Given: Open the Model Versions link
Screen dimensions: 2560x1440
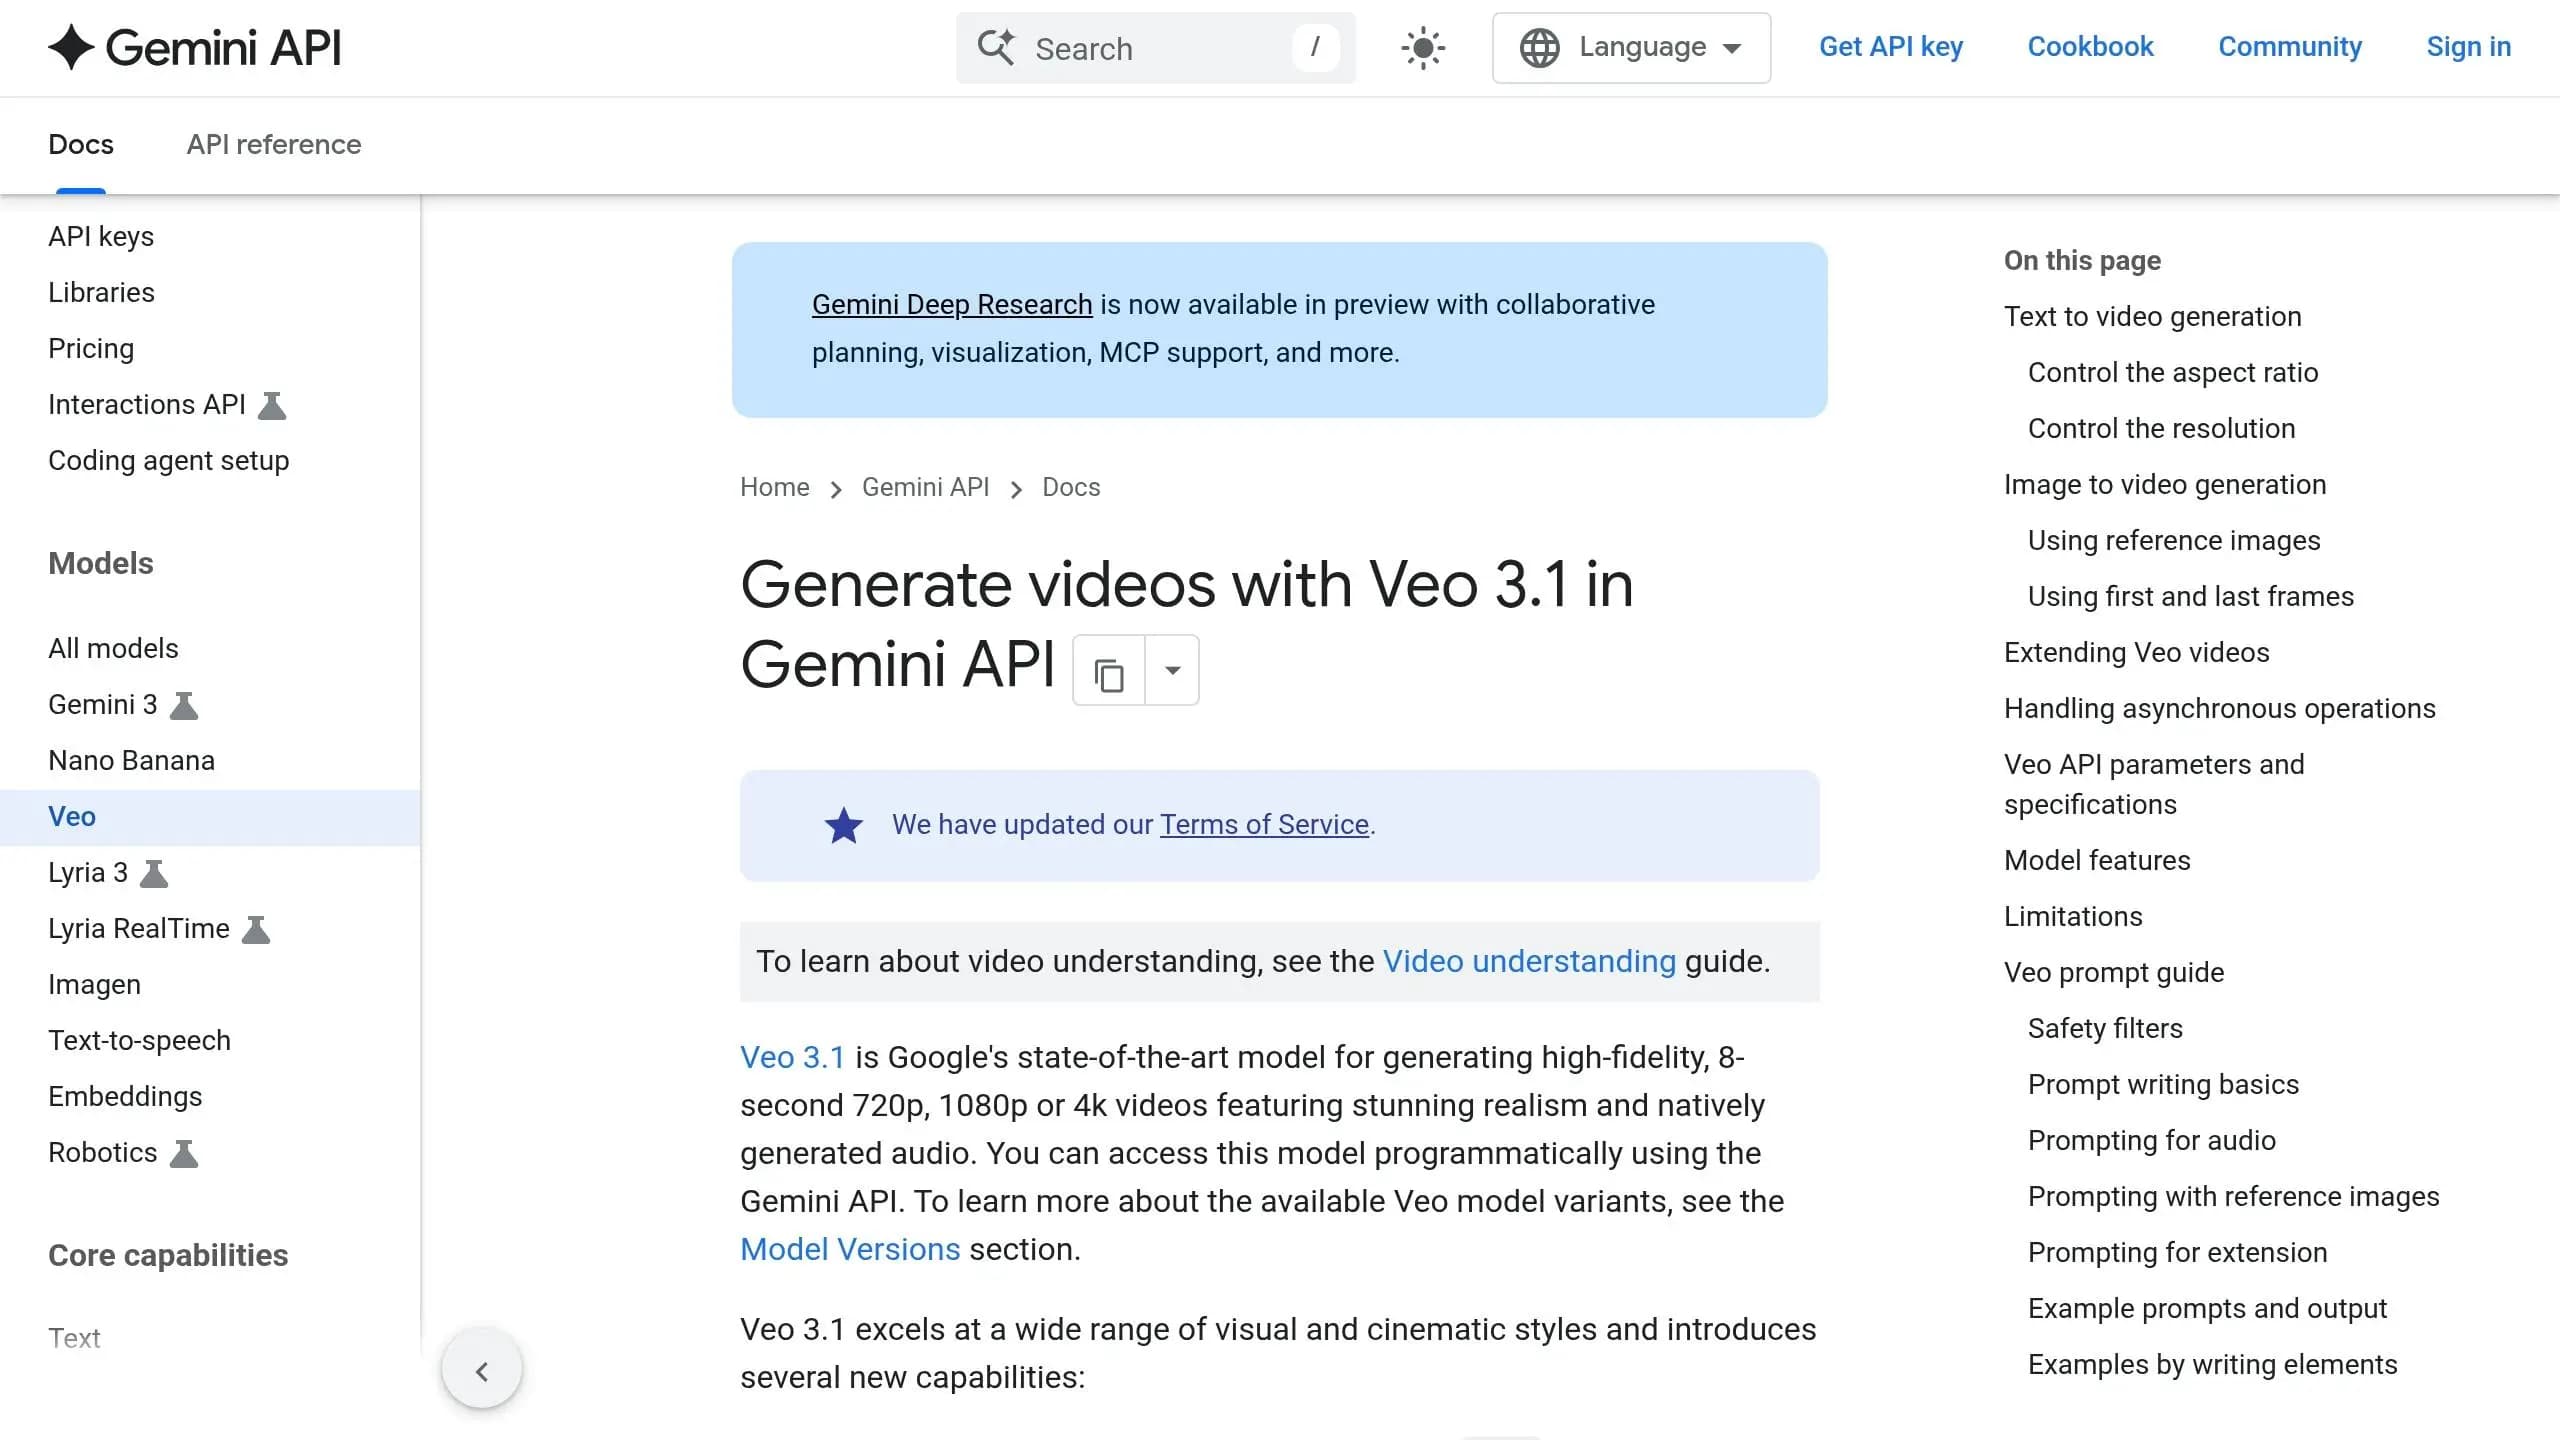Looking at the screenshot, I should coord(850,1250).
